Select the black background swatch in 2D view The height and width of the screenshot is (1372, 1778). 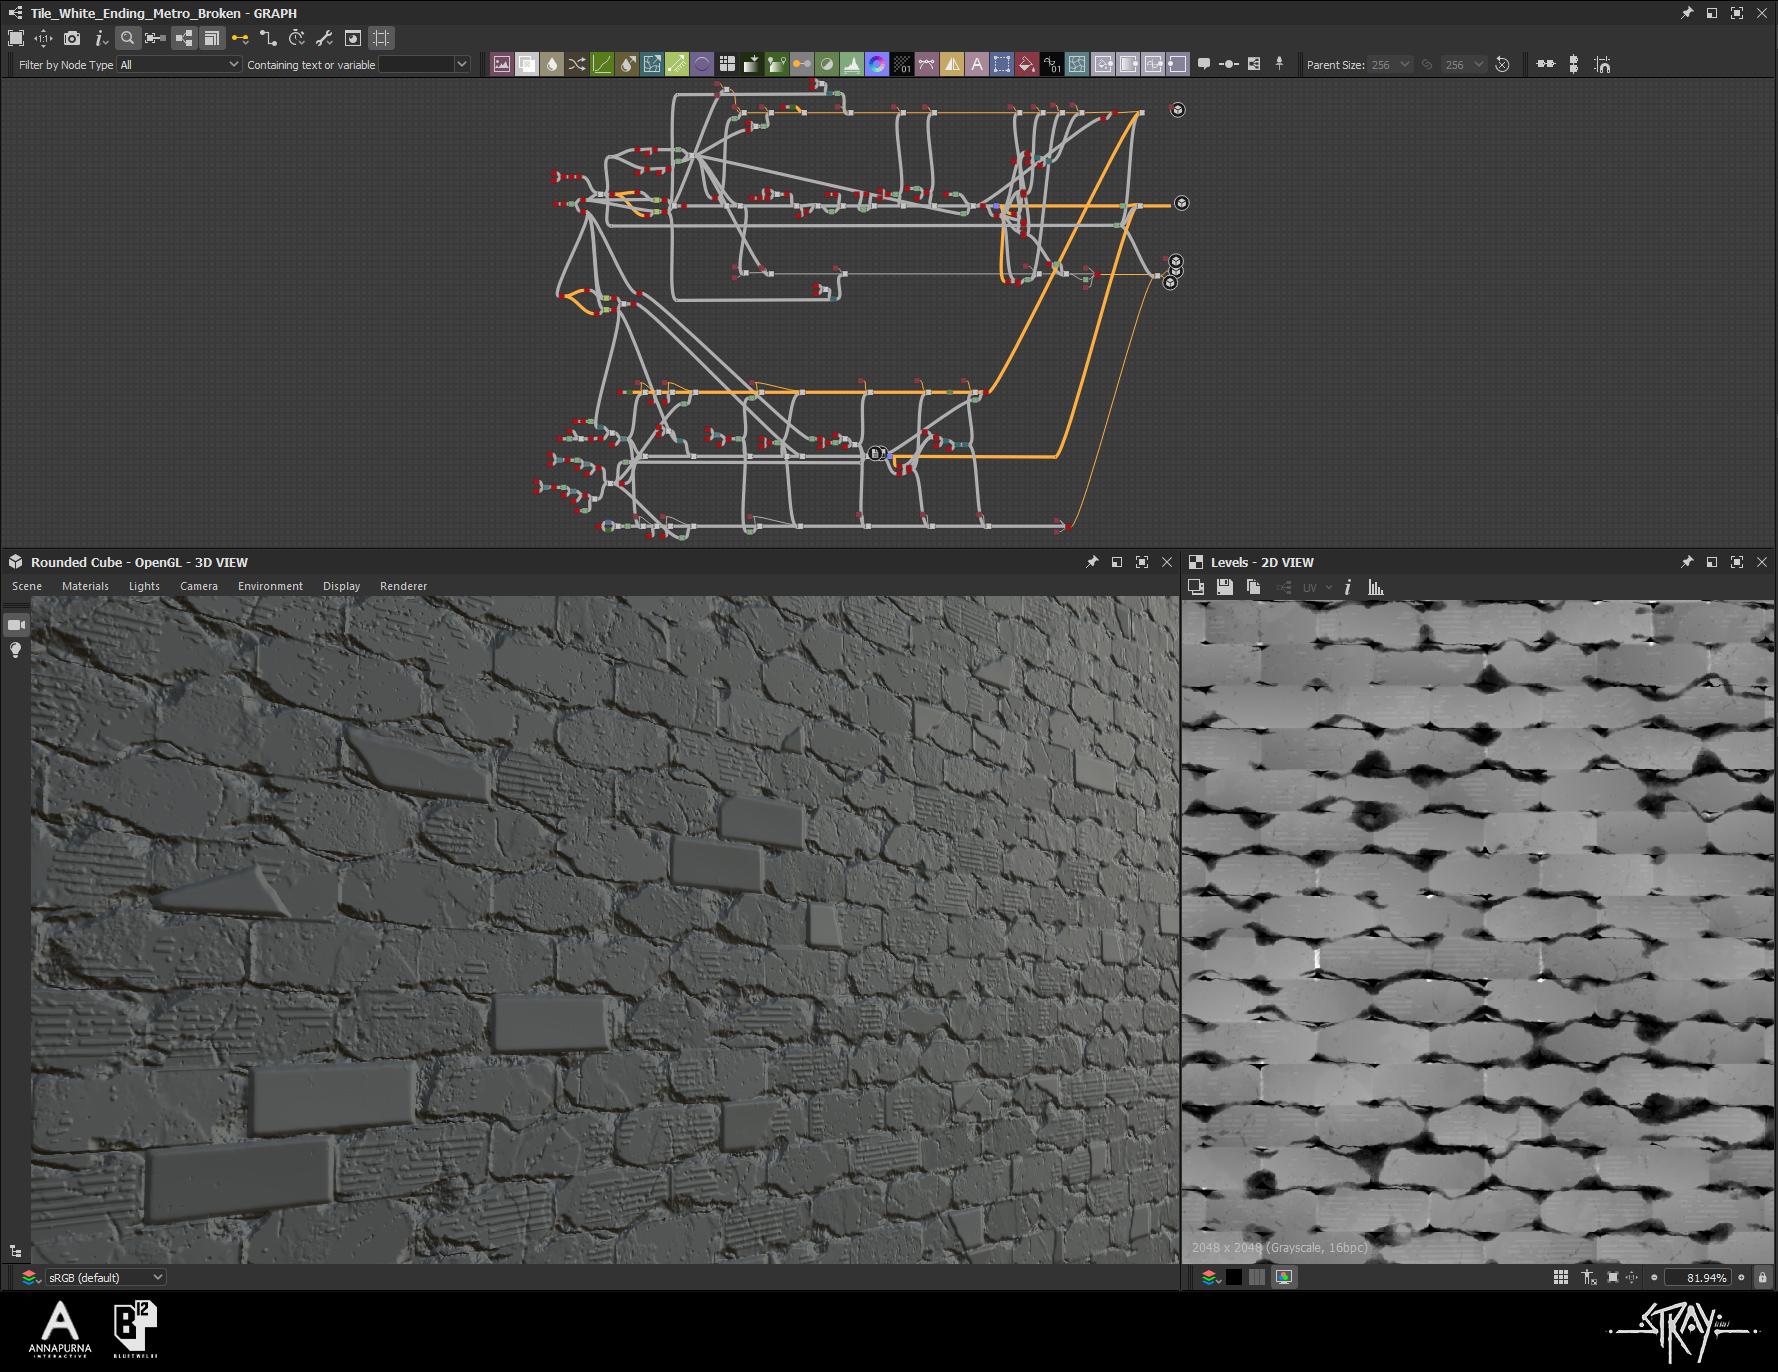pyautogui.click(x=1234, y=1277)
